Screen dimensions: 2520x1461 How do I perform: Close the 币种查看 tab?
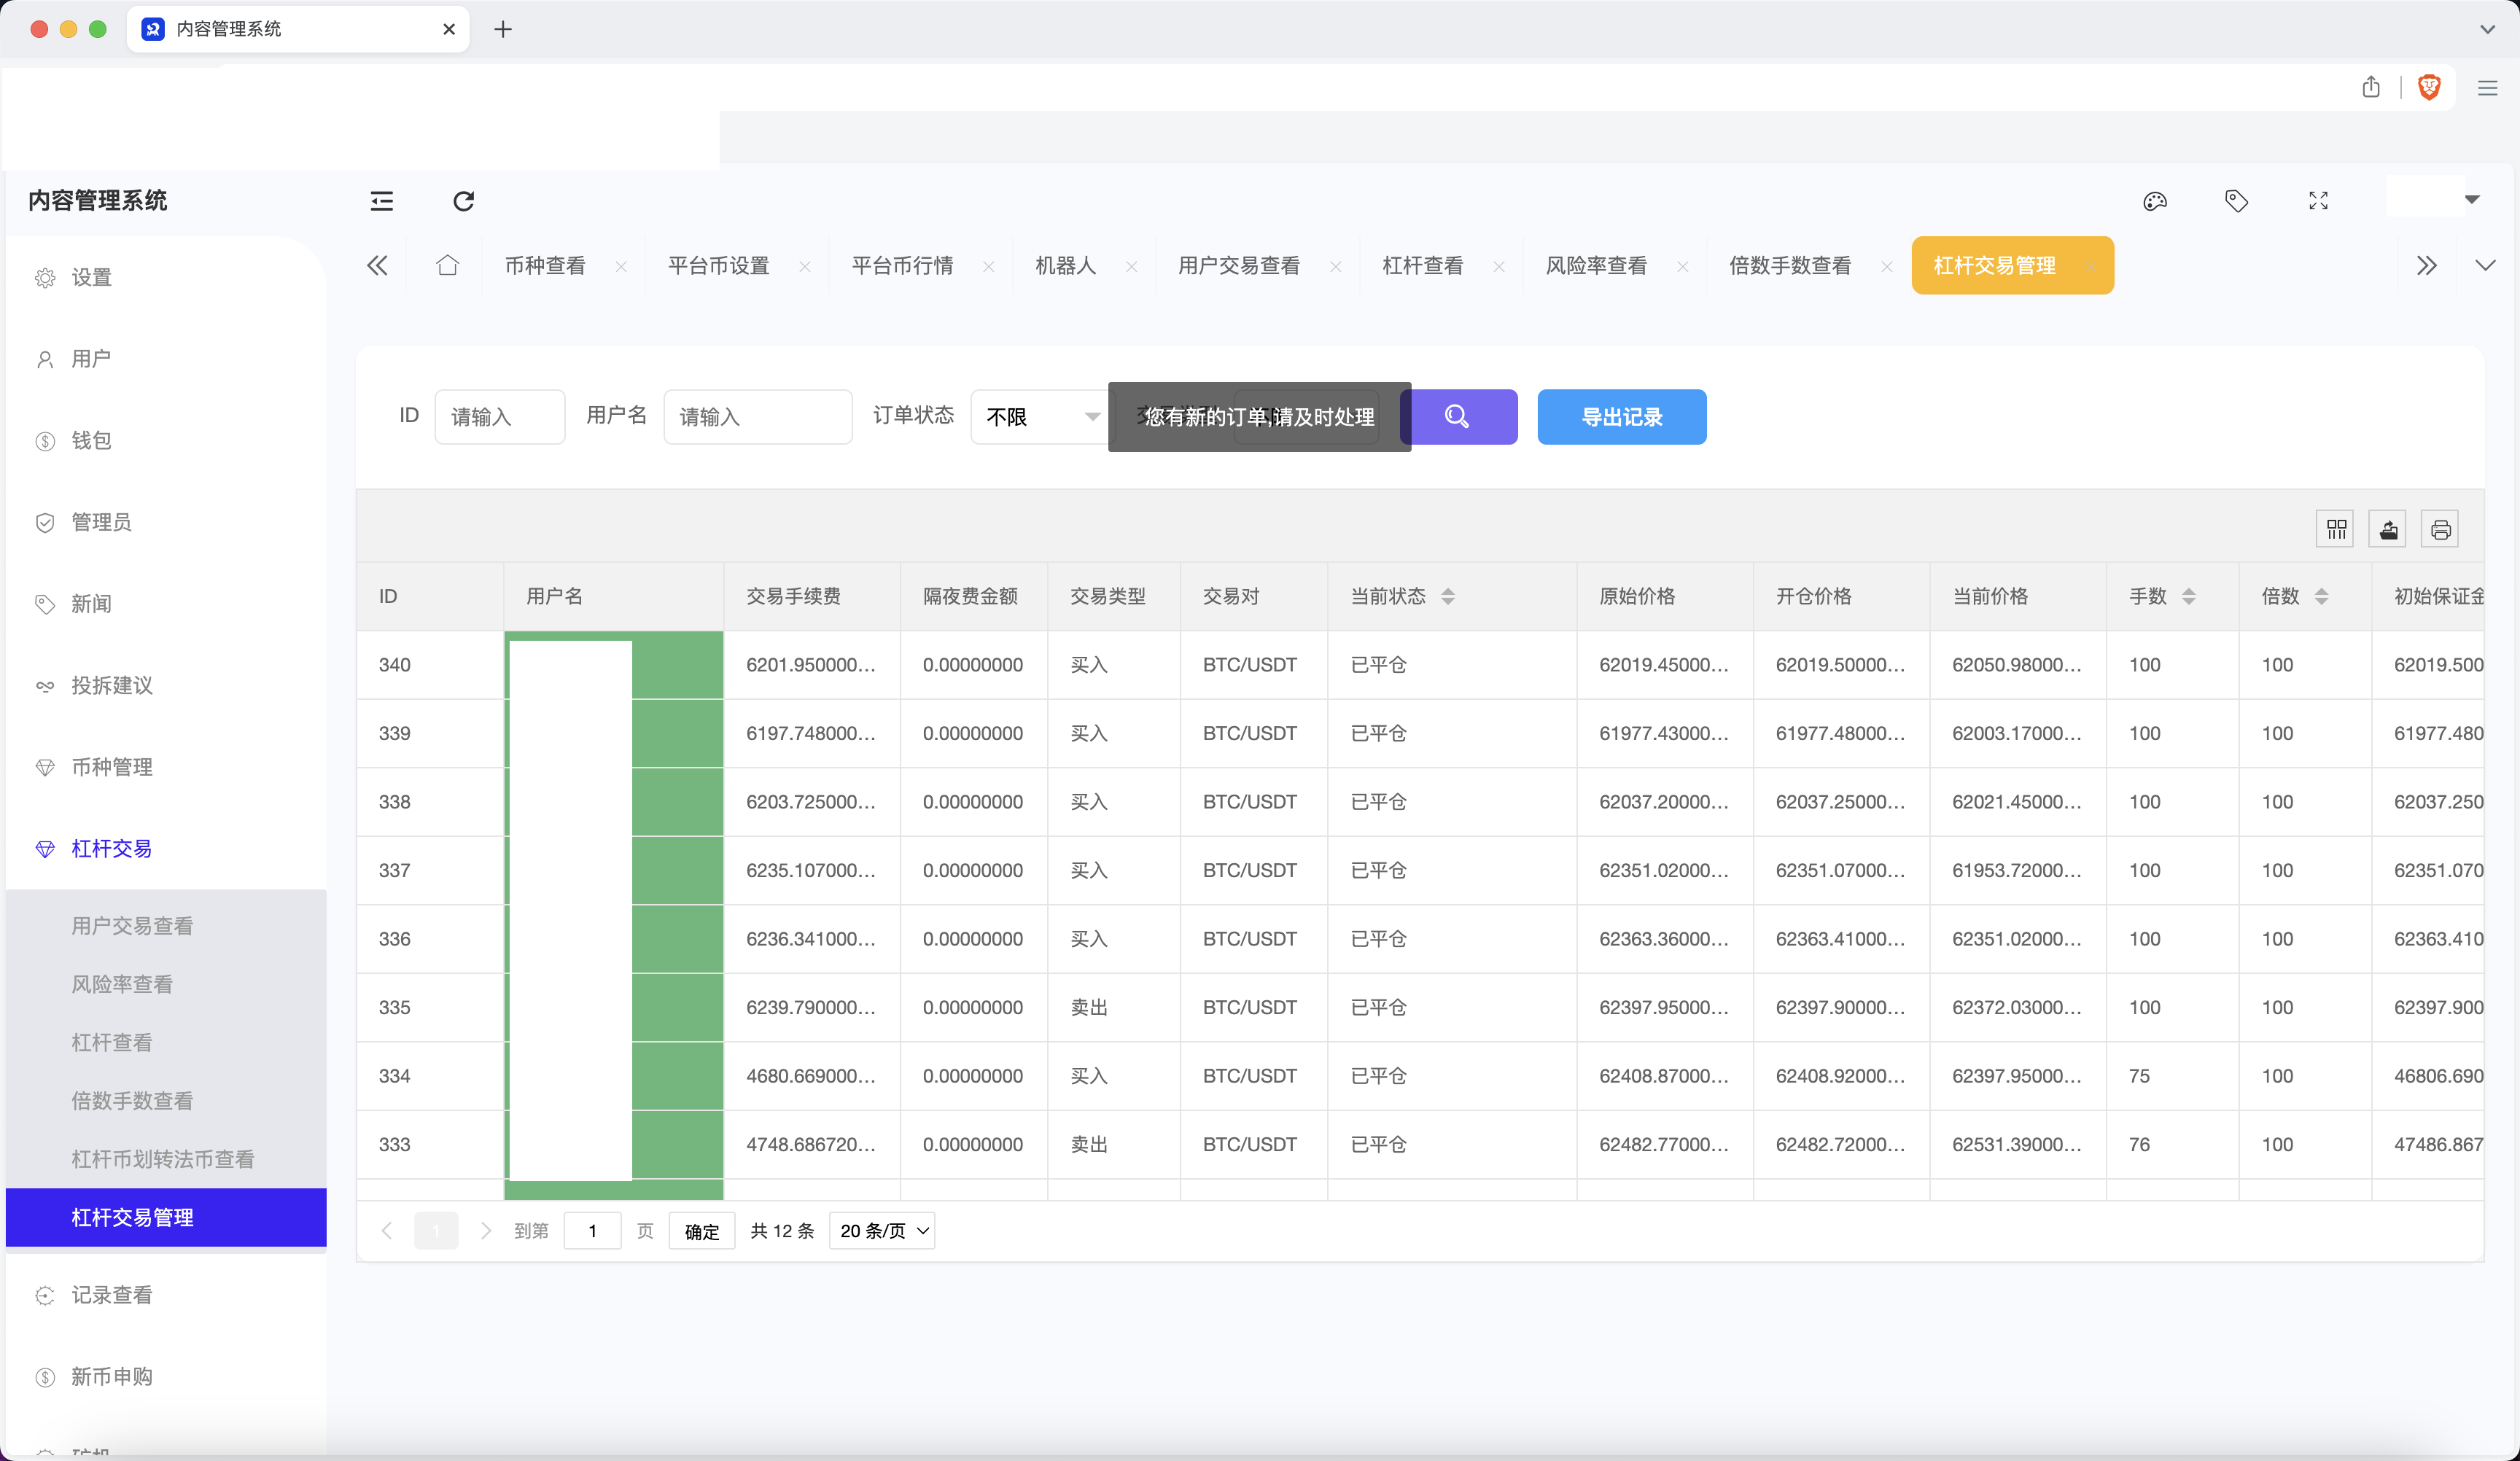[621, 266]
